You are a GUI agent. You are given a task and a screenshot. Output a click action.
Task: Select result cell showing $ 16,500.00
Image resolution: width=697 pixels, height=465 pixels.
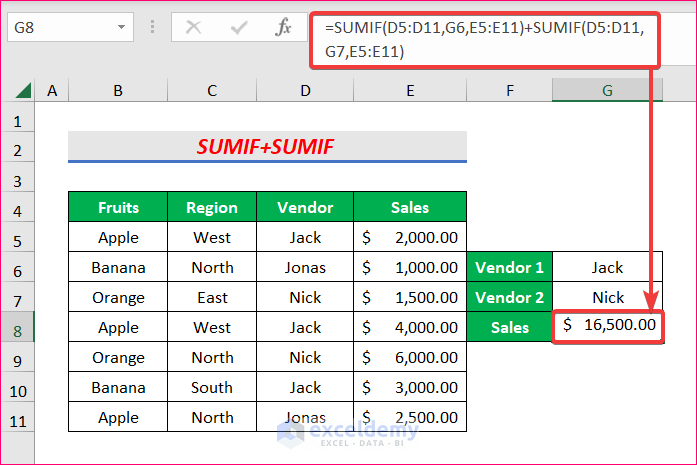click(x=607, y=327)
